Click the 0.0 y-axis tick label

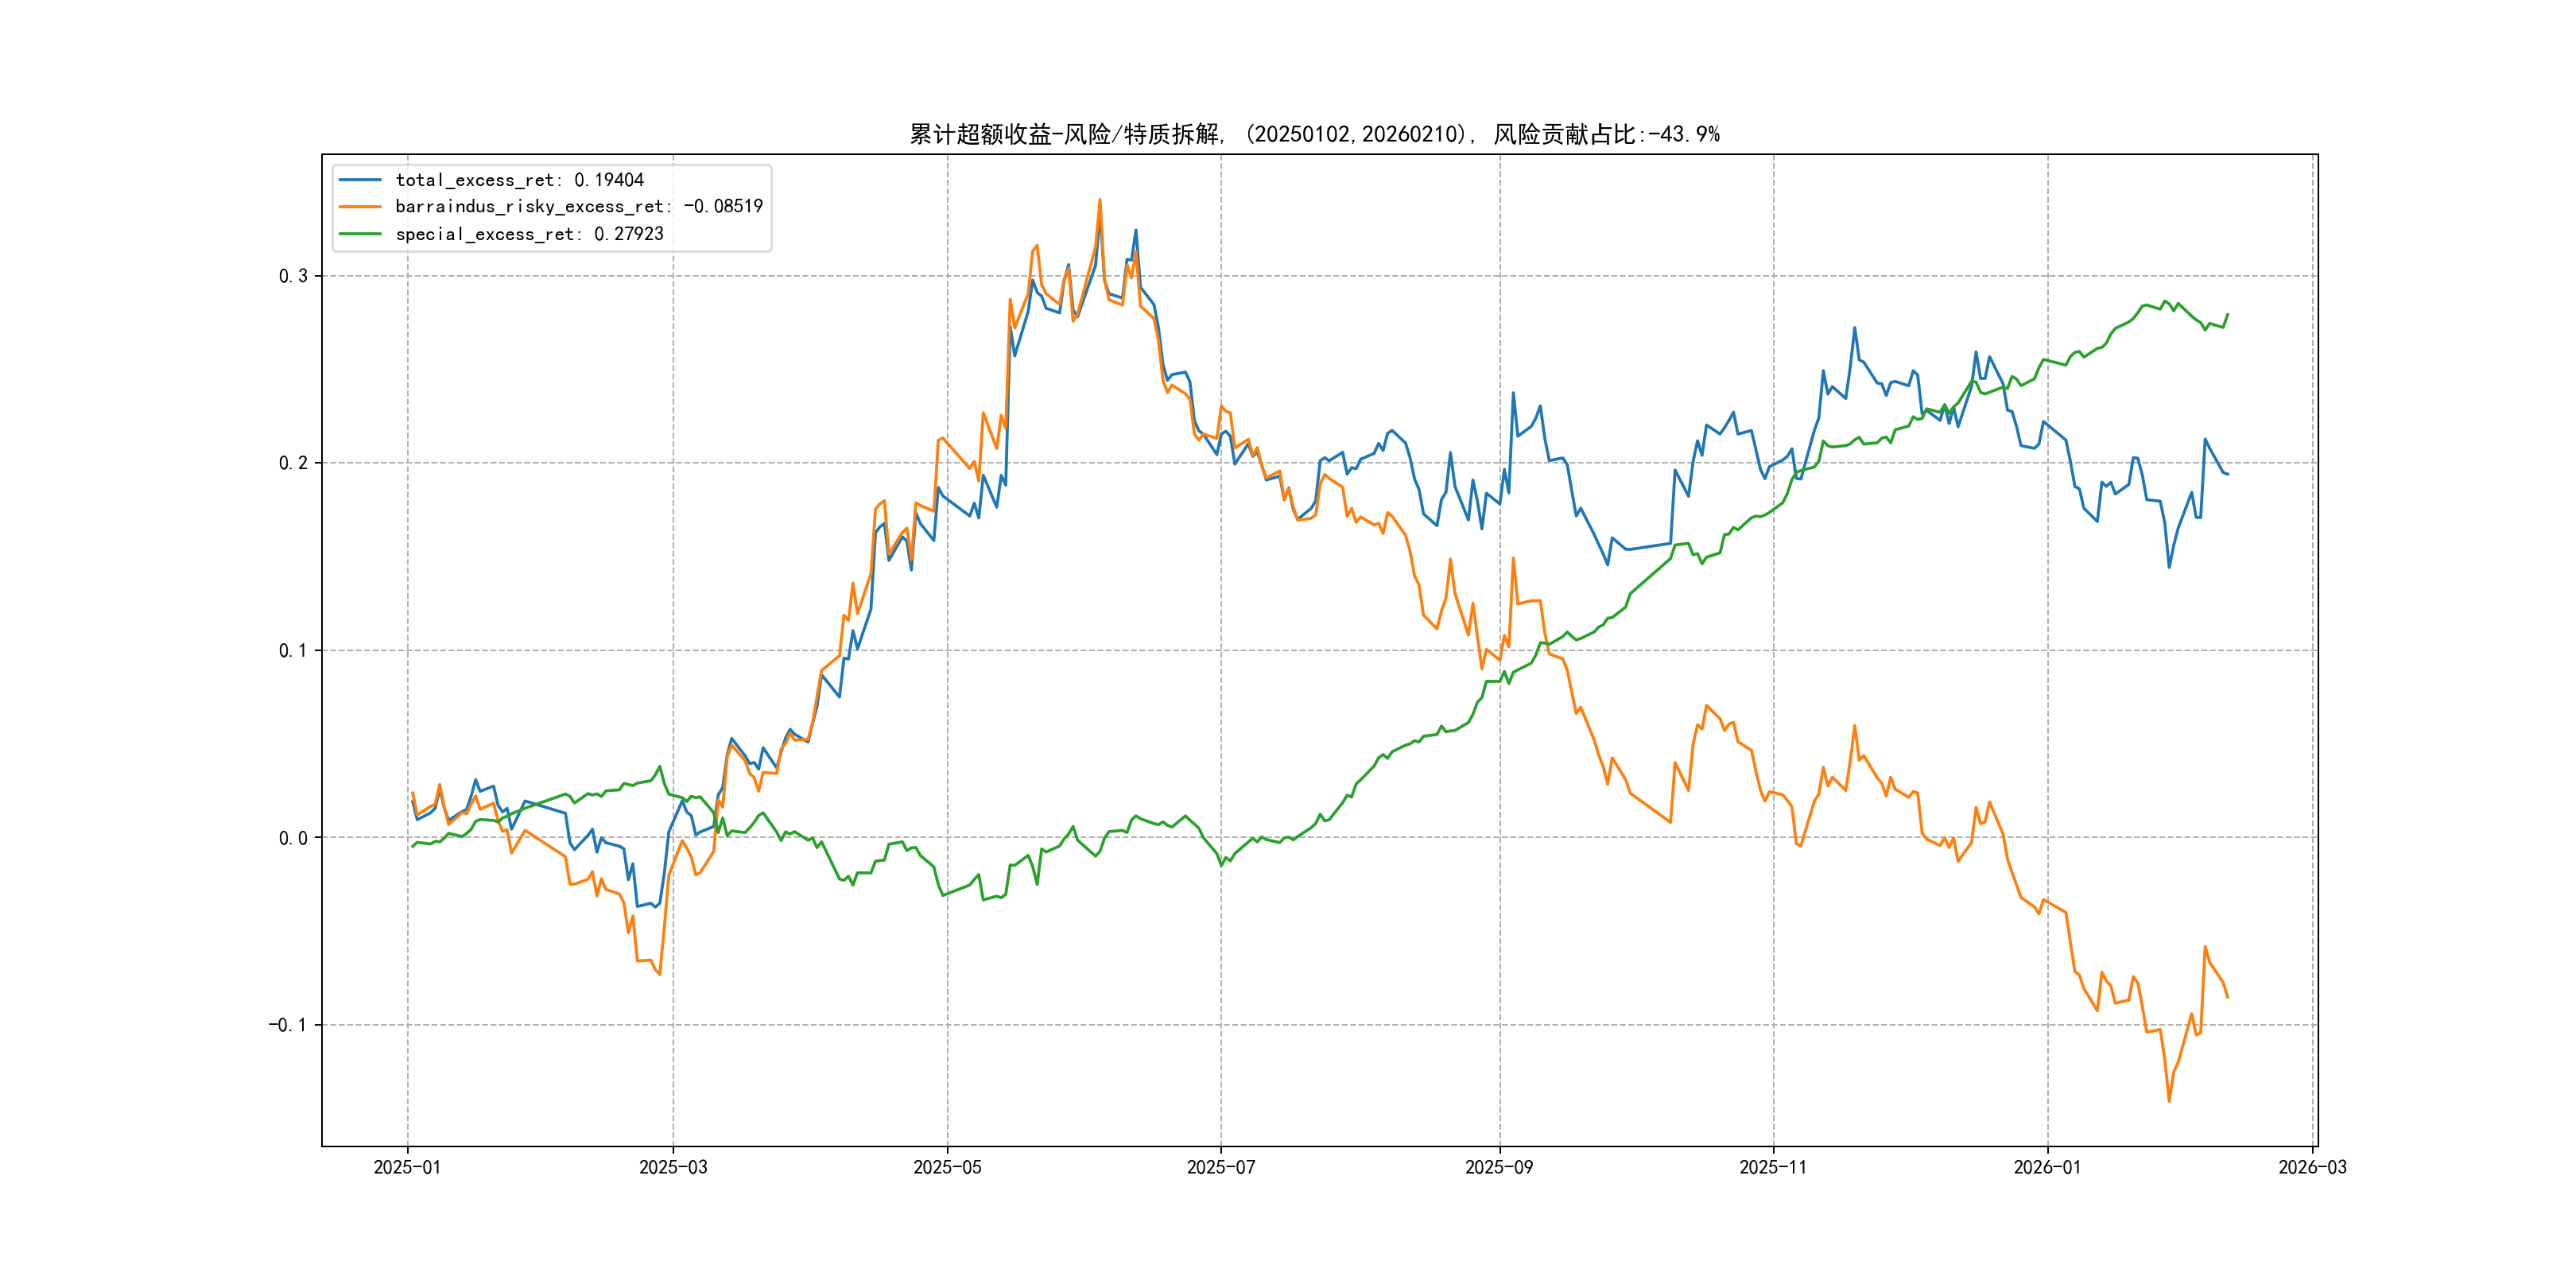293,838
